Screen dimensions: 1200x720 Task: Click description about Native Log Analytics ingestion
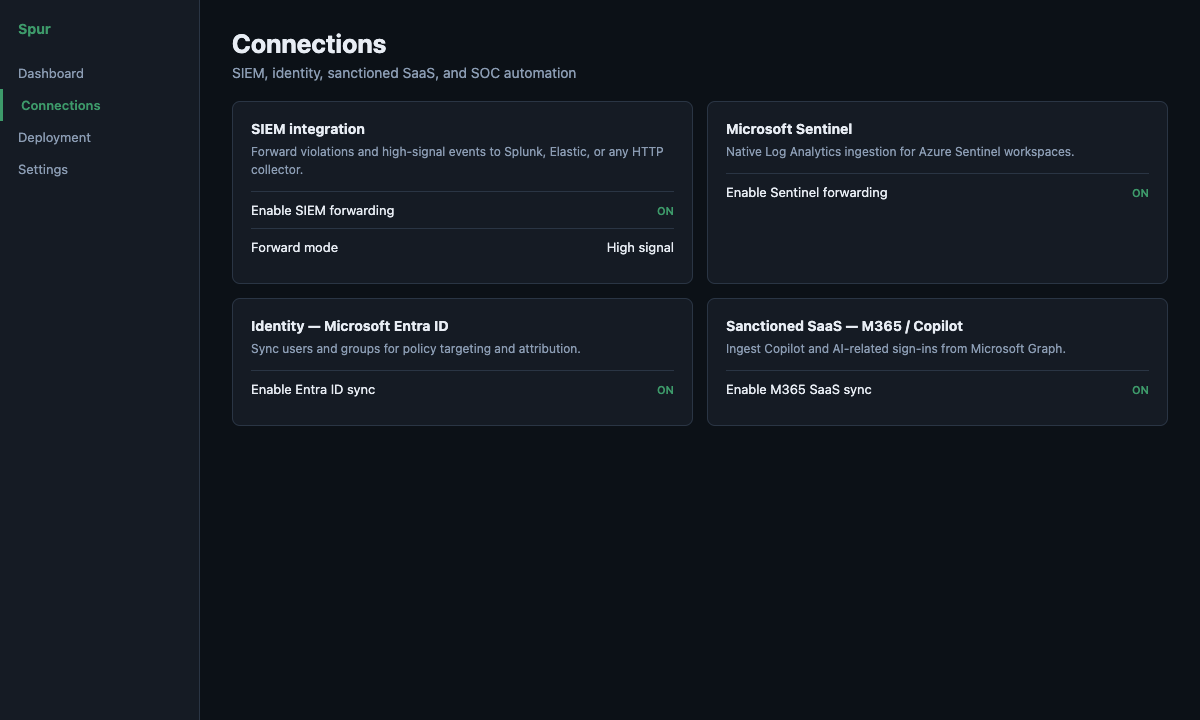(x=900, y=152)
